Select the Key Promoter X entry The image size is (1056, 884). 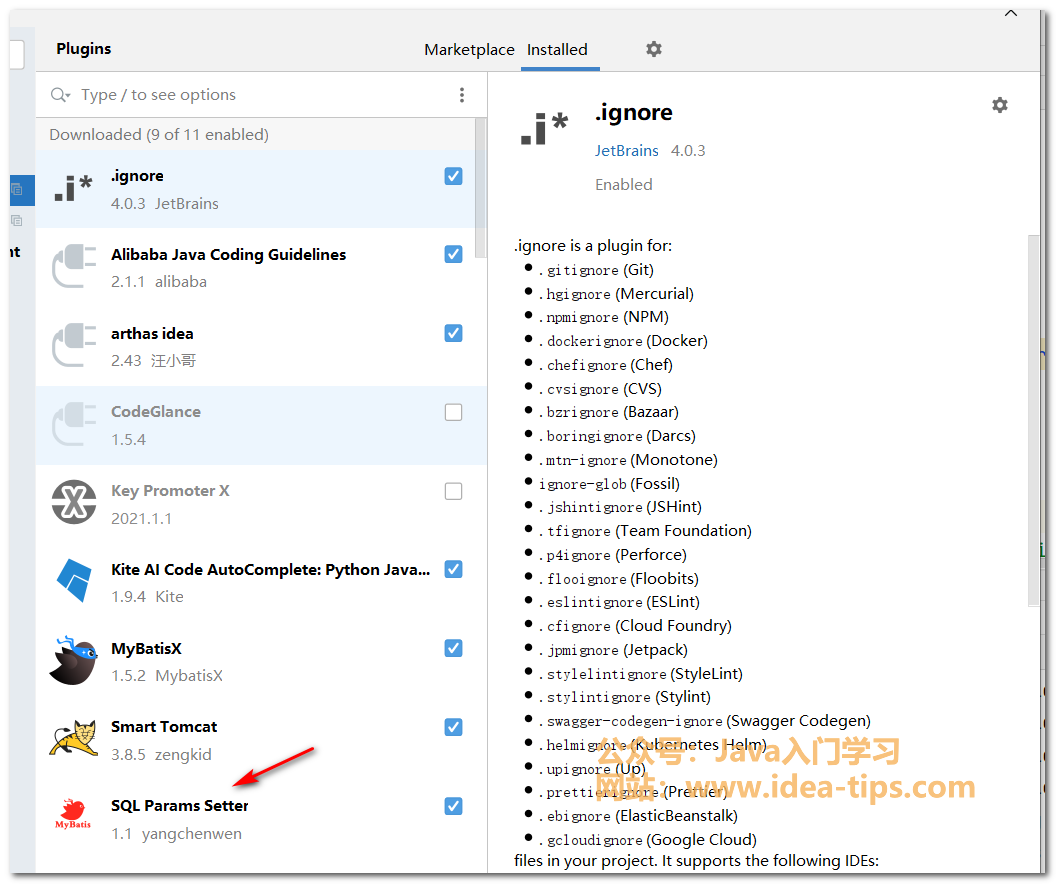click(x=261, y=504)
